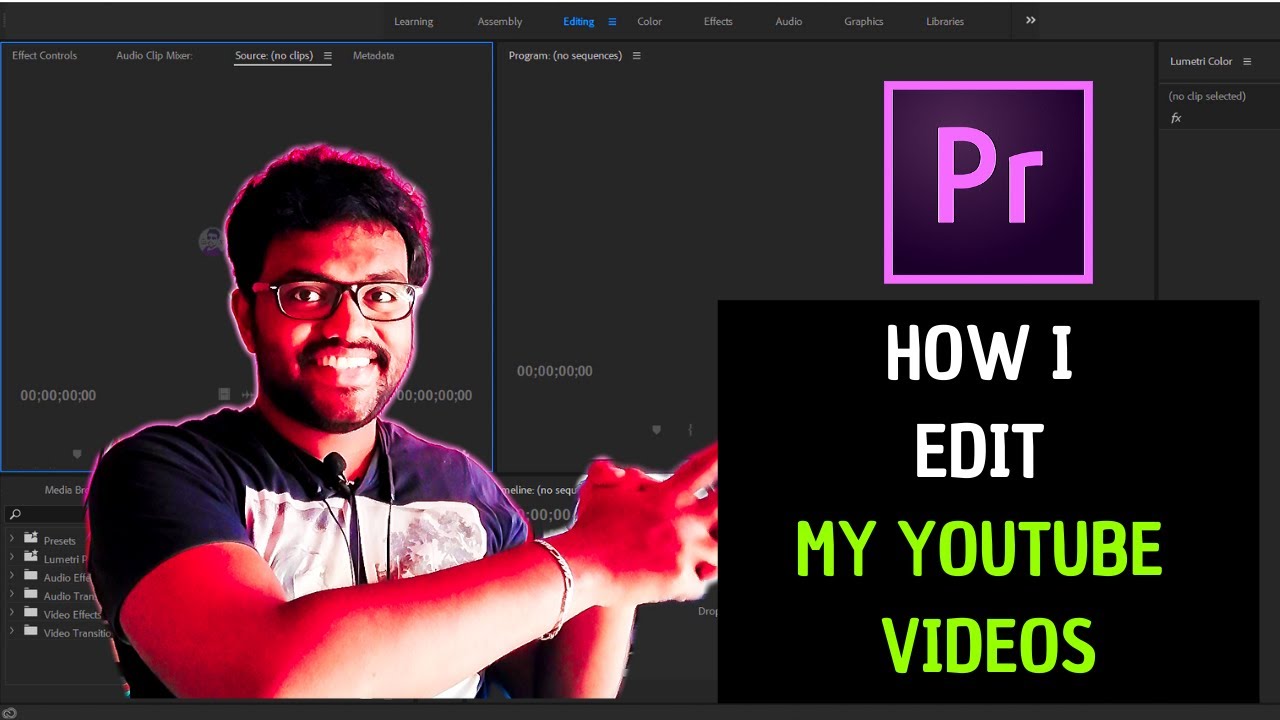
Task: Open the Editing workspace menu icon
Action: (x=612, y=21)
